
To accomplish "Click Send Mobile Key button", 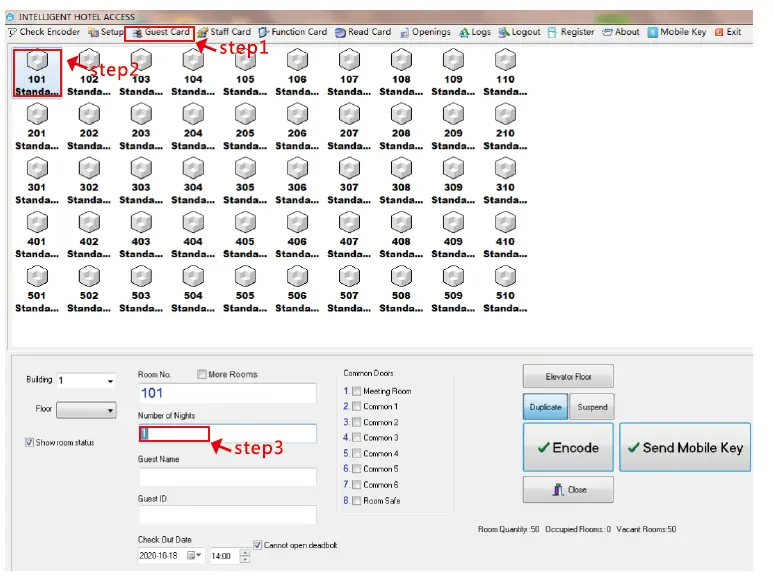I will click(685, 447).
